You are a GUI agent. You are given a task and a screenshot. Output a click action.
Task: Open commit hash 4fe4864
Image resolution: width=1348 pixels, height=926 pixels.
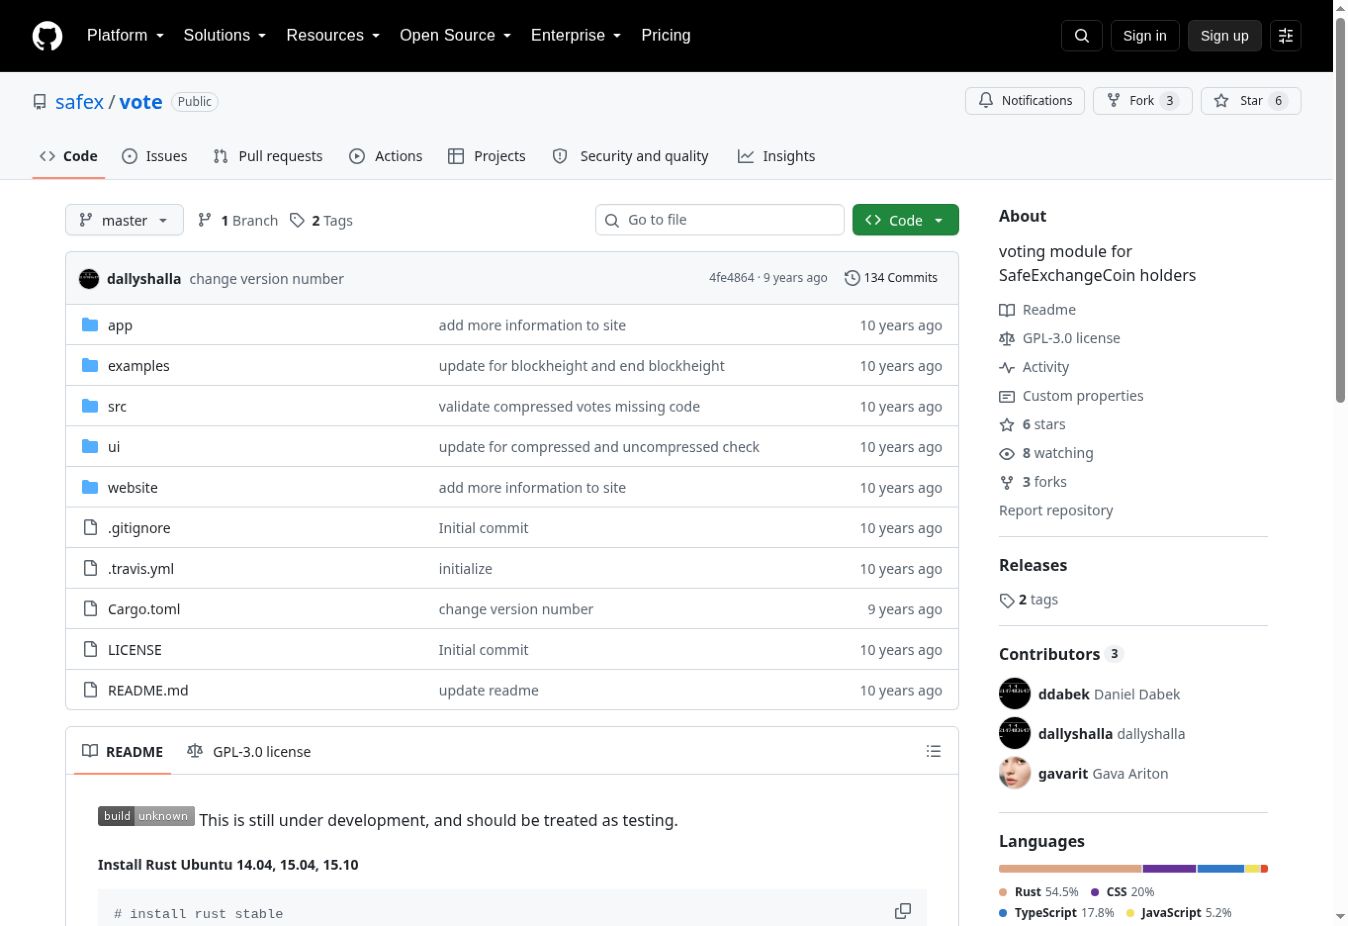[732, 278]
